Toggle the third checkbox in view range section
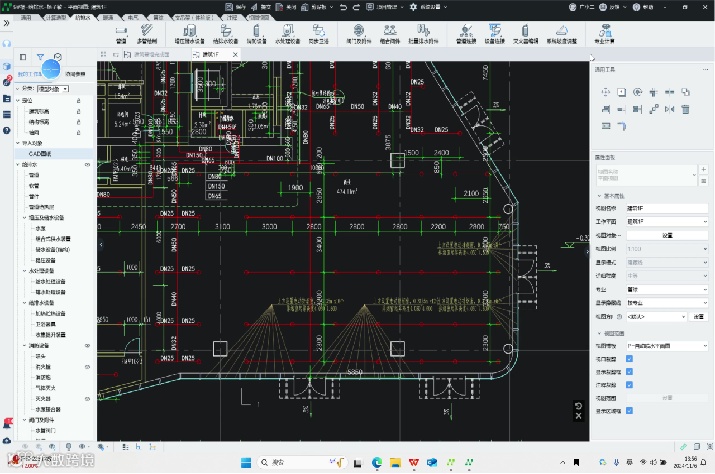 629,384
